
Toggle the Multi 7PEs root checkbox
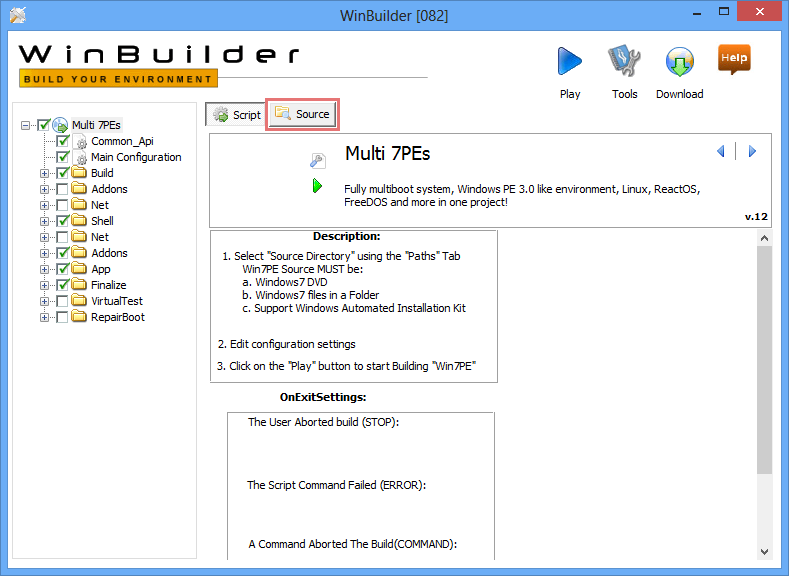coord(43,125)
